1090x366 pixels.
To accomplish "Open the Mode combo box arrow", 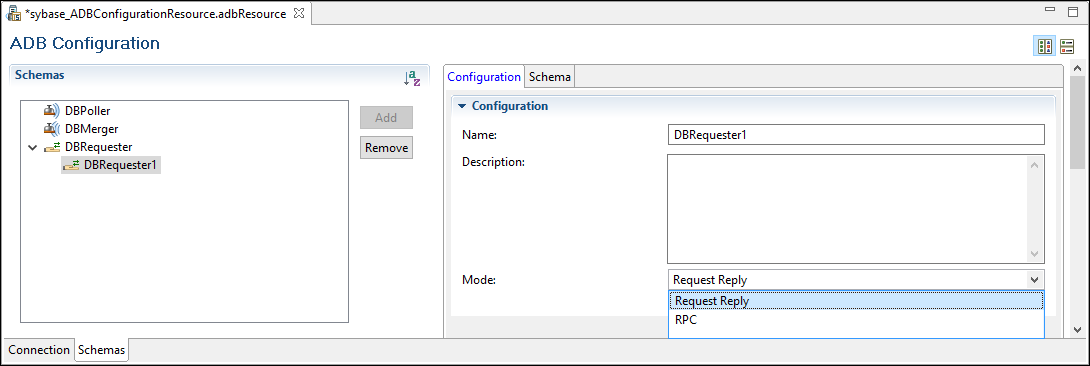I will click(1034, 280).
